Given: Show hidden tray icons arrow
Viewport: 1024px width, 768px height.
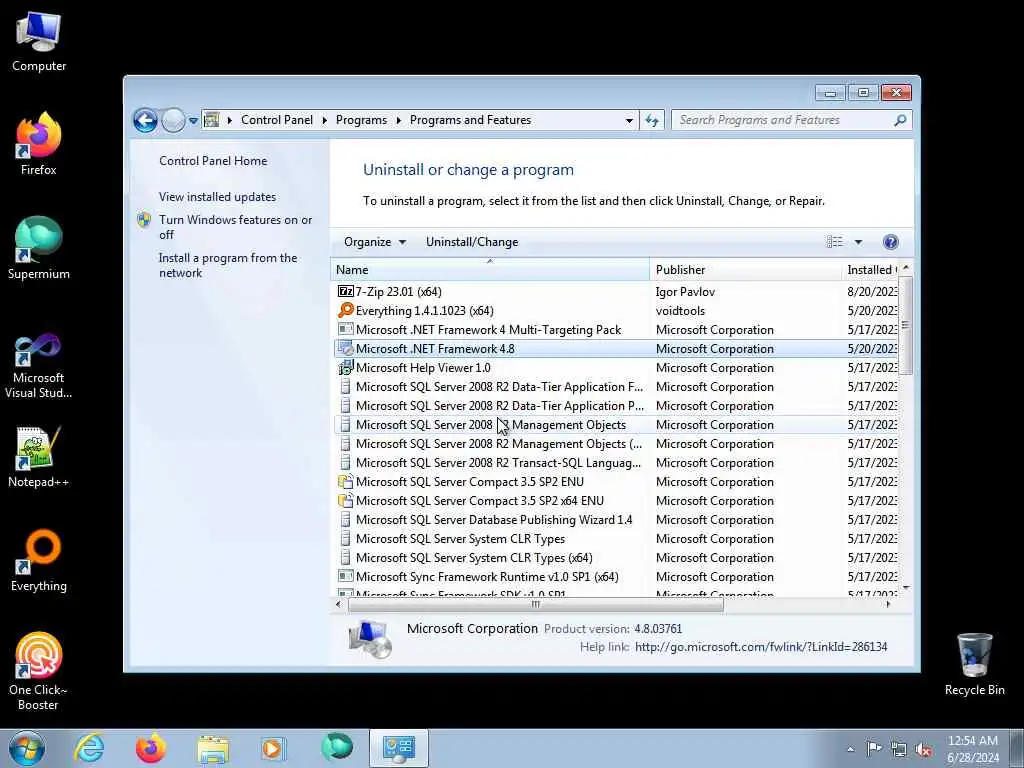Looking at the screenshot, I should point(850,749).
